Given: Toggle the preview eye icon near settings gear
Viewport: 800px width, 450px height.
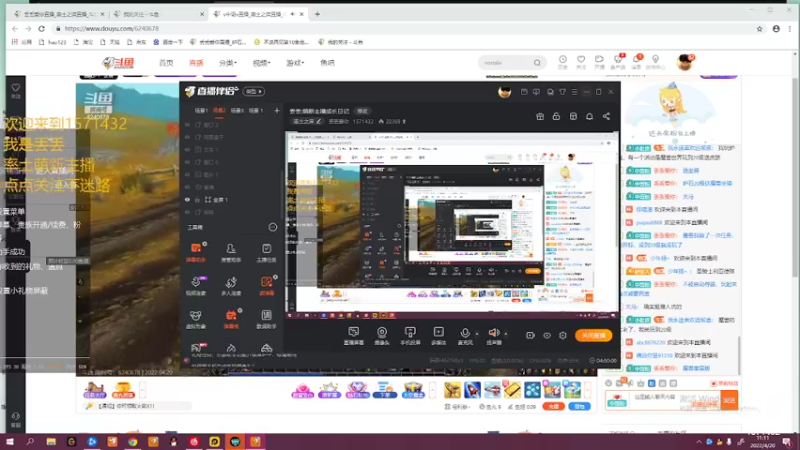Looking at the screenshot, I should tap(547, 335).
